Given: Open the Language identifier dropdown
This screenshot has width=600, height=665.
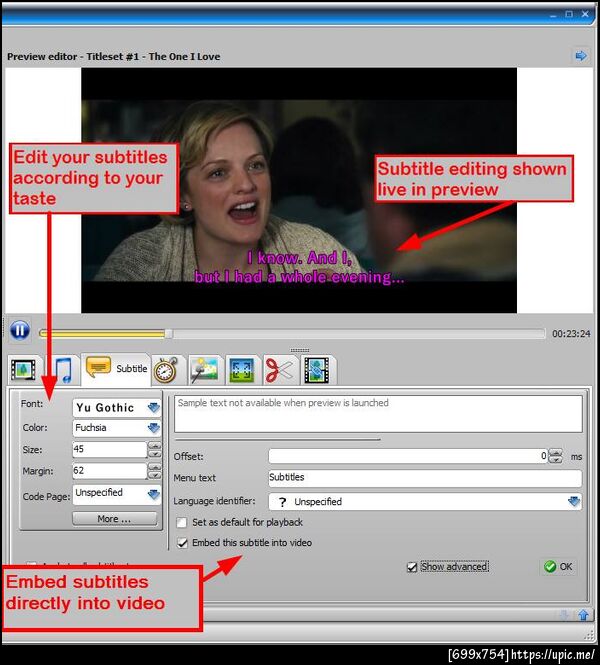Looking at the screenshot, I should pyautogui.click(x=573, y=502).
